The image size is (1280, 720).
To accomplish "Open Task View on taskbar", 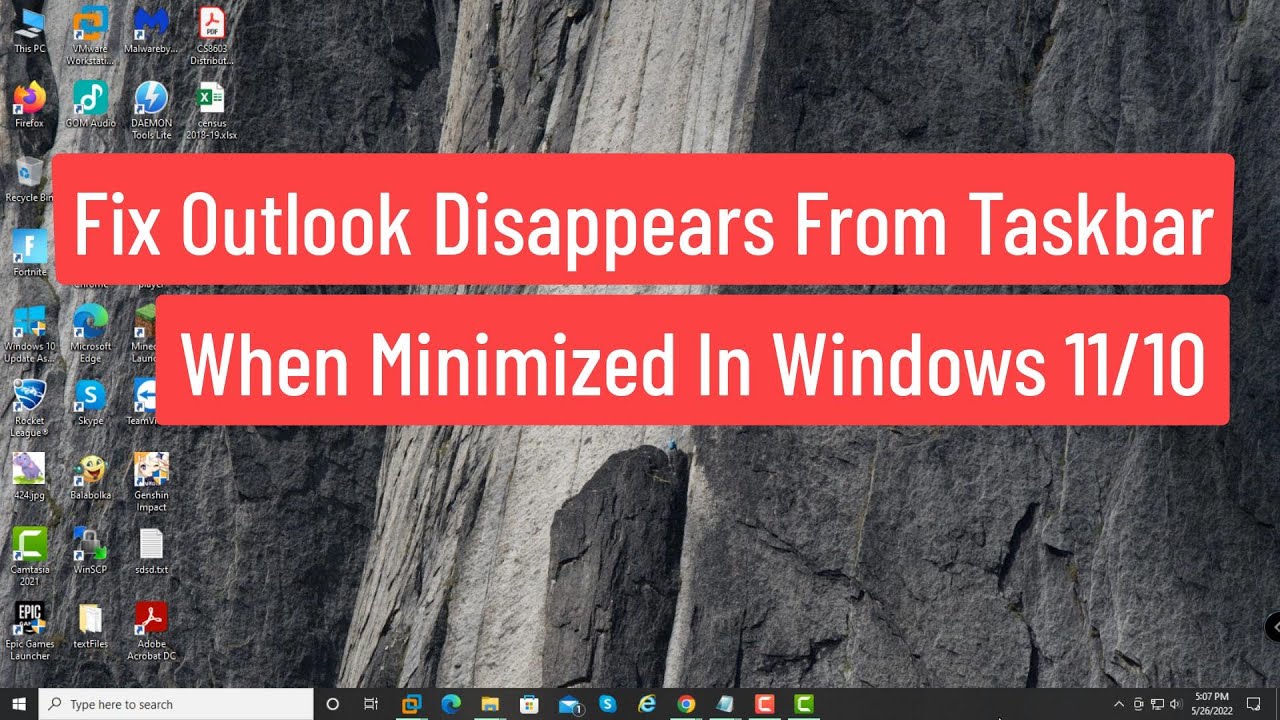I will pyautogui.click(x=371, y=704).
